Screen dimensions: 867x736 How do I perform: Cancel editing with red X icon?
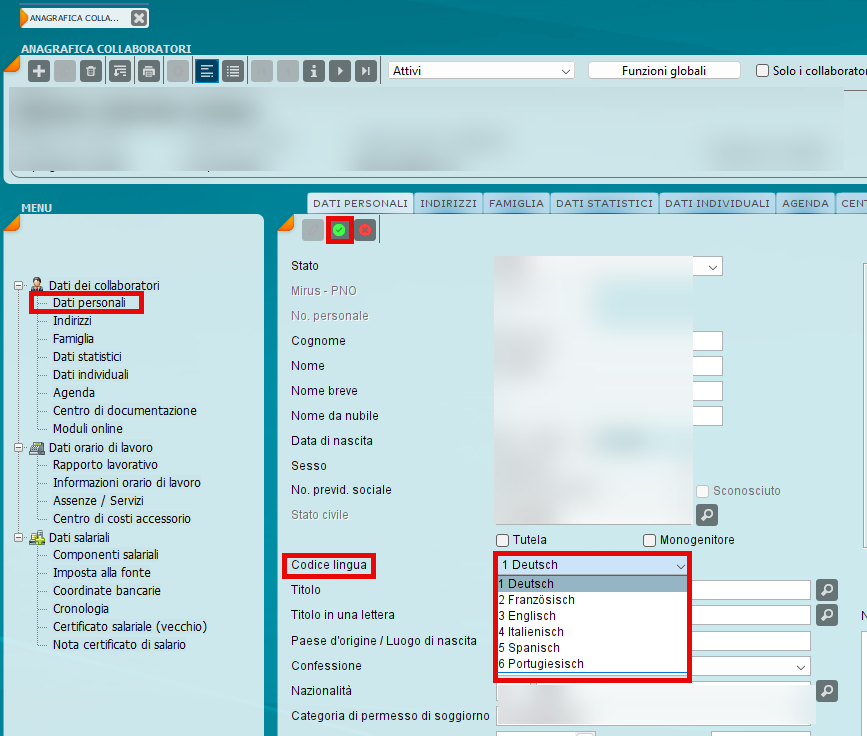[365, 230]
